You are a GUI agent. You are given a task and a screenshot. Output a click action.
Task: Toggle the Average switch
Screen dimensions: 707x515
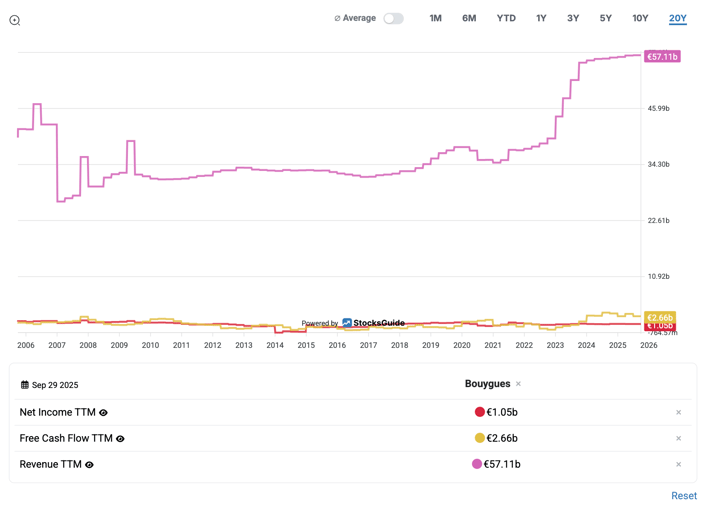393,18
